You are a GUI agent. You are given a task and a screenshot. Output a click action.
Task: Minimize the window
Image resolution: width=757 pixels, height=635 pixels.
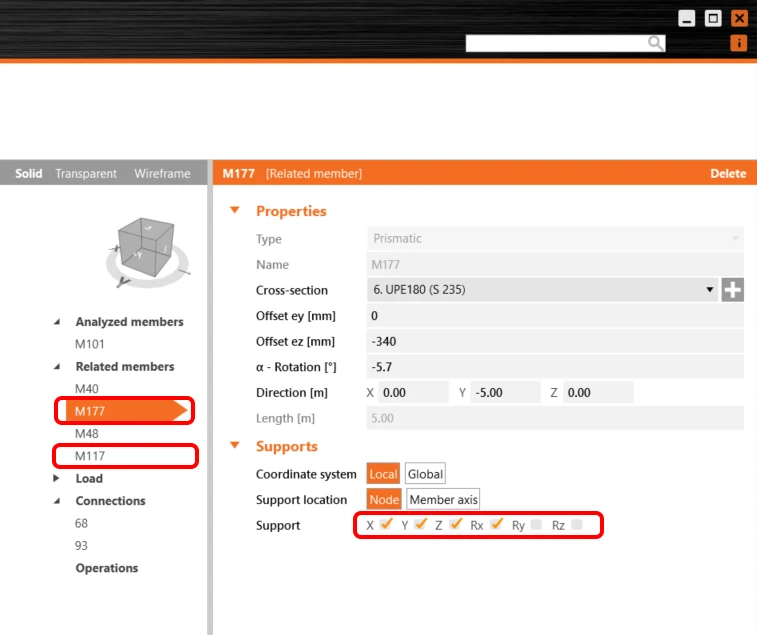click(687, 18)
